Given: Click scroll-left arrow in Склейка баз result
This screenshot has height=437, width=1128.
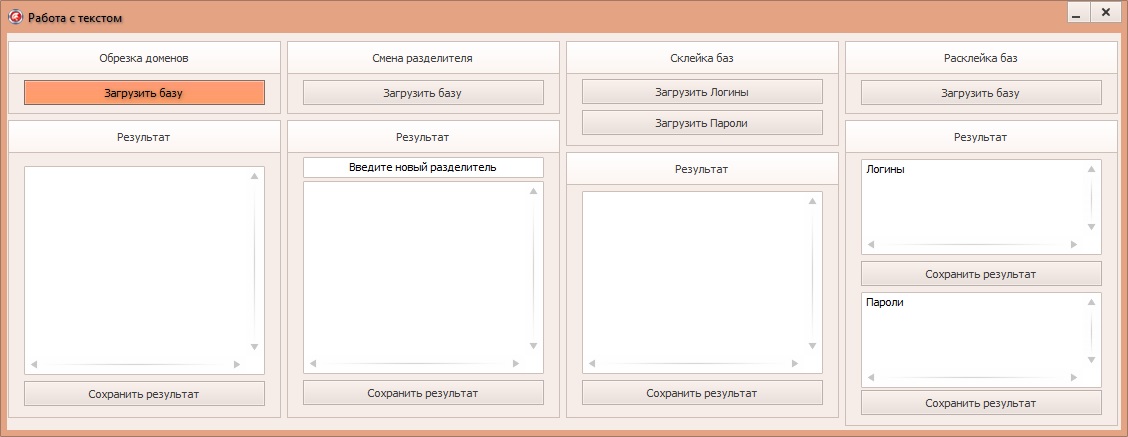Looking at the screenshot, I should click(x=591, y=364).
